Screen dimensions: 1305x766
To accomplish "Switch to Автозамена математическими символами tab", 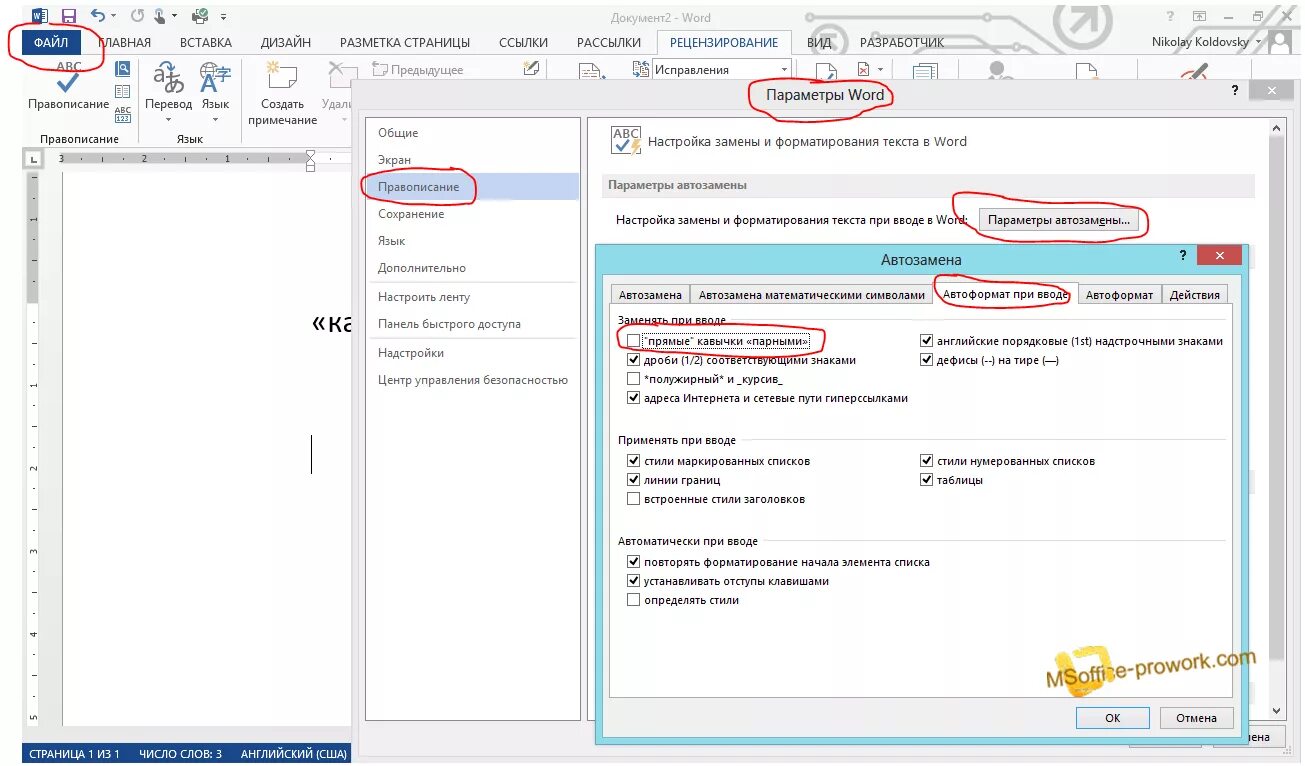I will coord(812,295).
